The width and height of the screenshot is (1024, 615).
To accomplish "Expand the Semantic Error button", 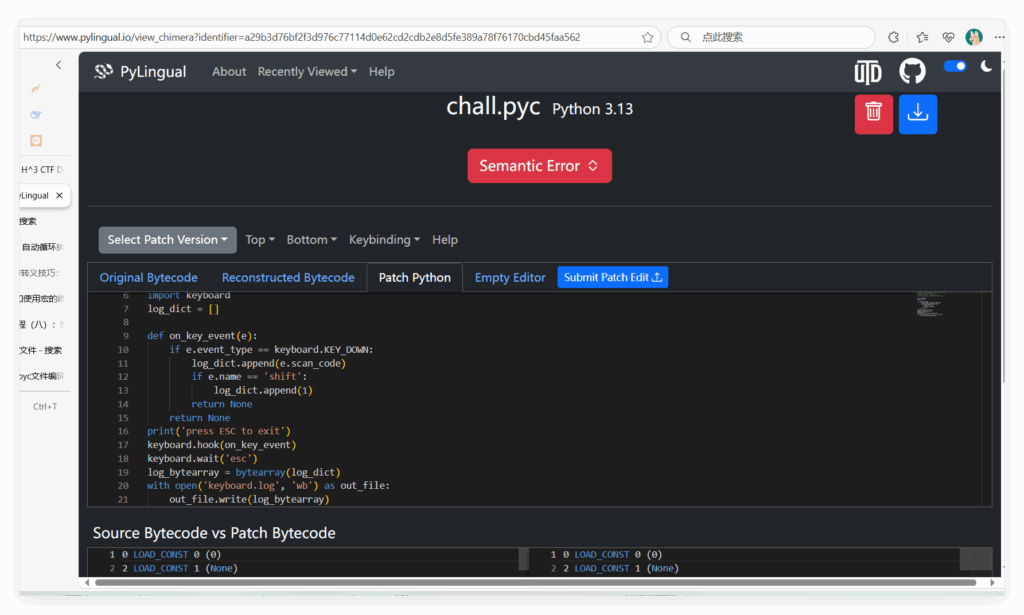I will pyautogui.click(x=539, y=166).
